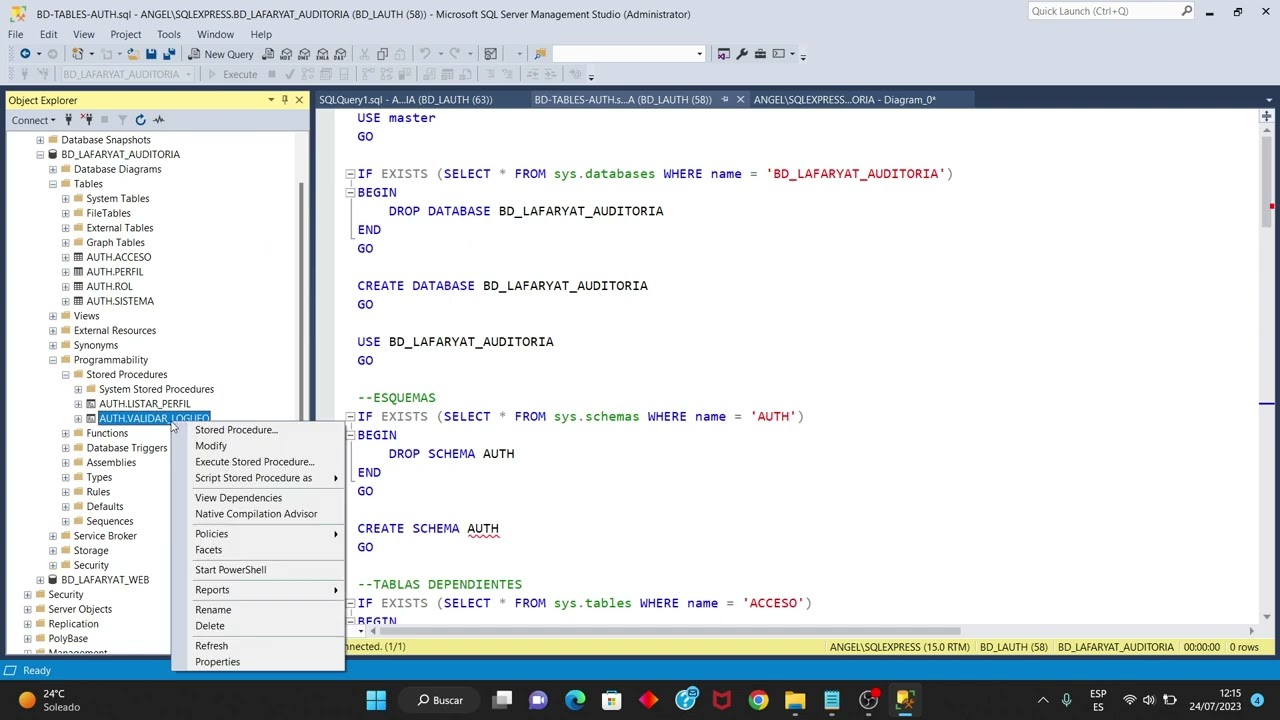Collapse the Tables folder node
1280x720 pixels.
[53, 184]
